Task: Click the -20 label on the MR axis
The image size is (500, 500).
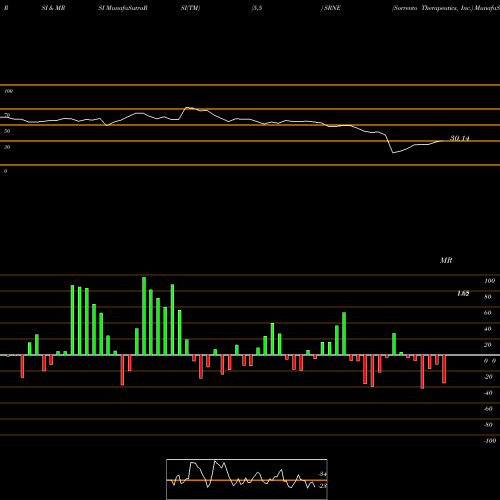Action: tap(488, 377)
